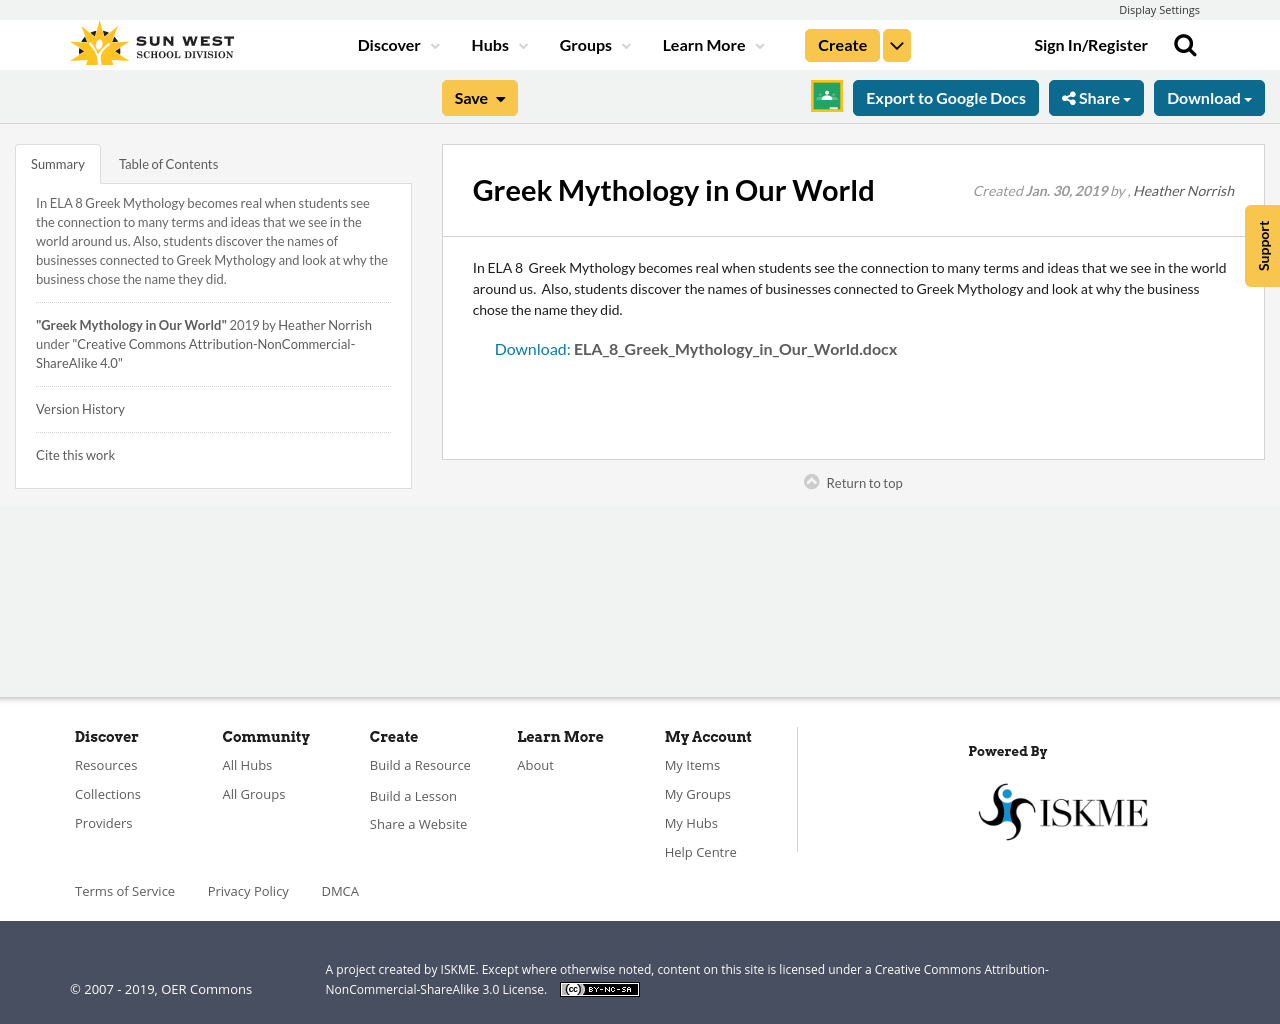1280x1024 pixels.
Task: Click the Creative Commons BY-NC-SA license badge
Action: (x=599, y=988)
